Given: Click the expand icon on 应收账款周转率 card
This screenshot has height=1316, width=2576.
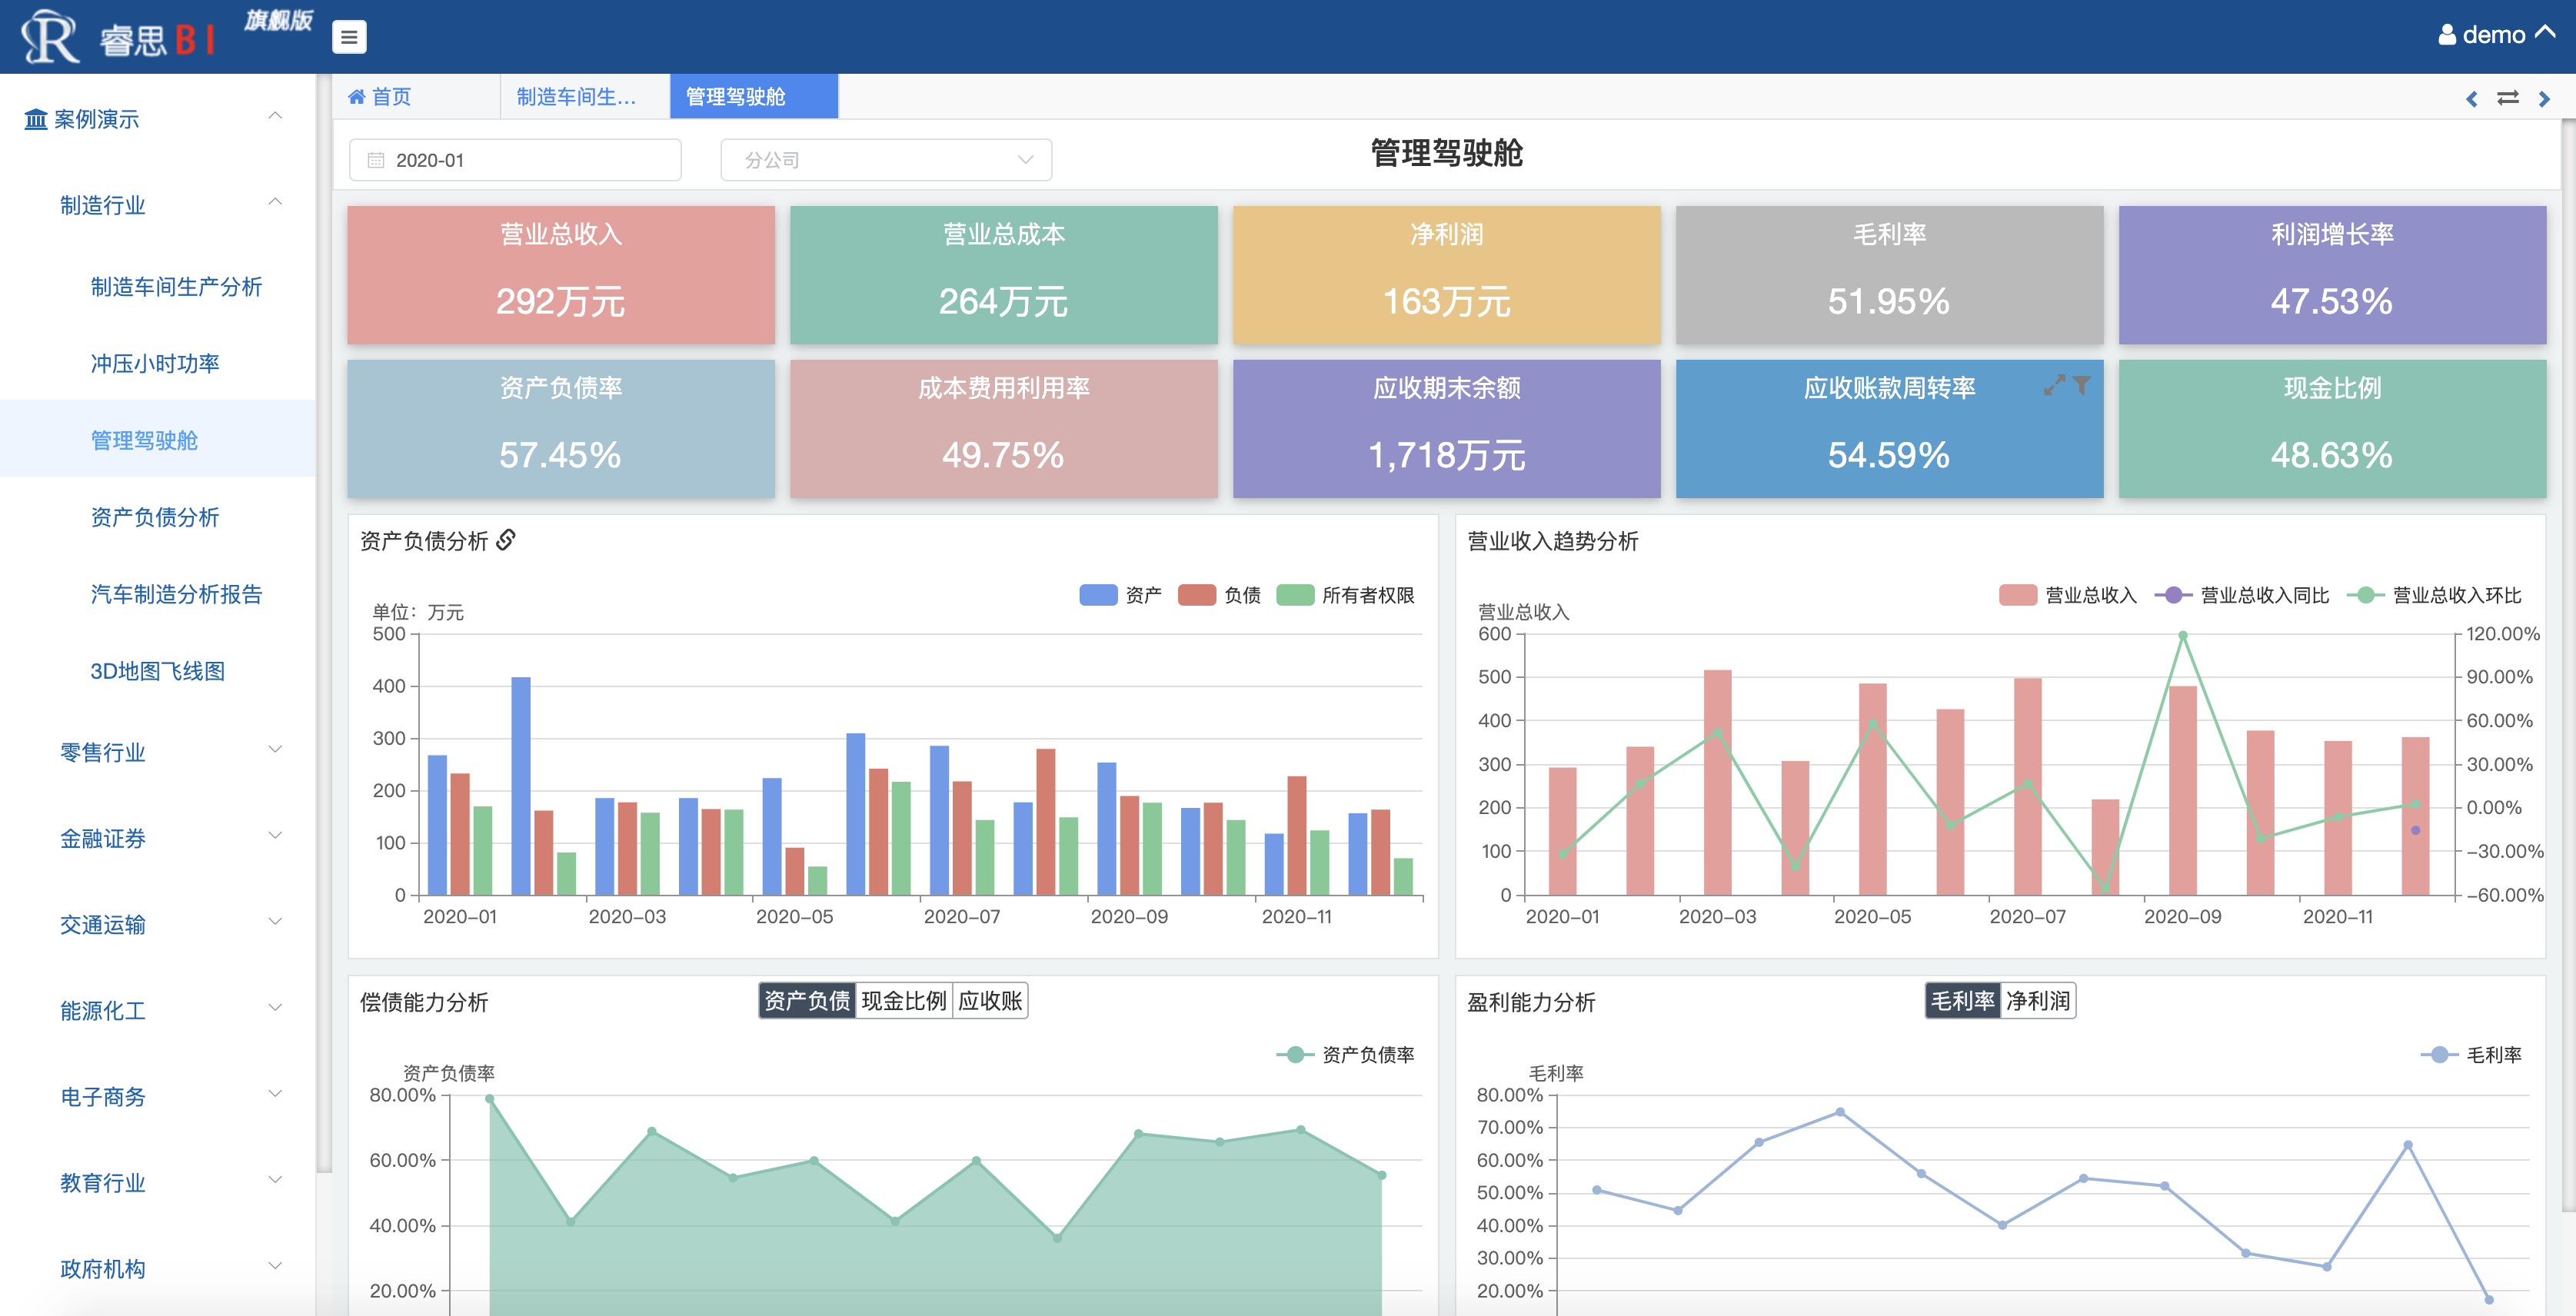Looking at the screenshot, I should [x=2053, y=385].
